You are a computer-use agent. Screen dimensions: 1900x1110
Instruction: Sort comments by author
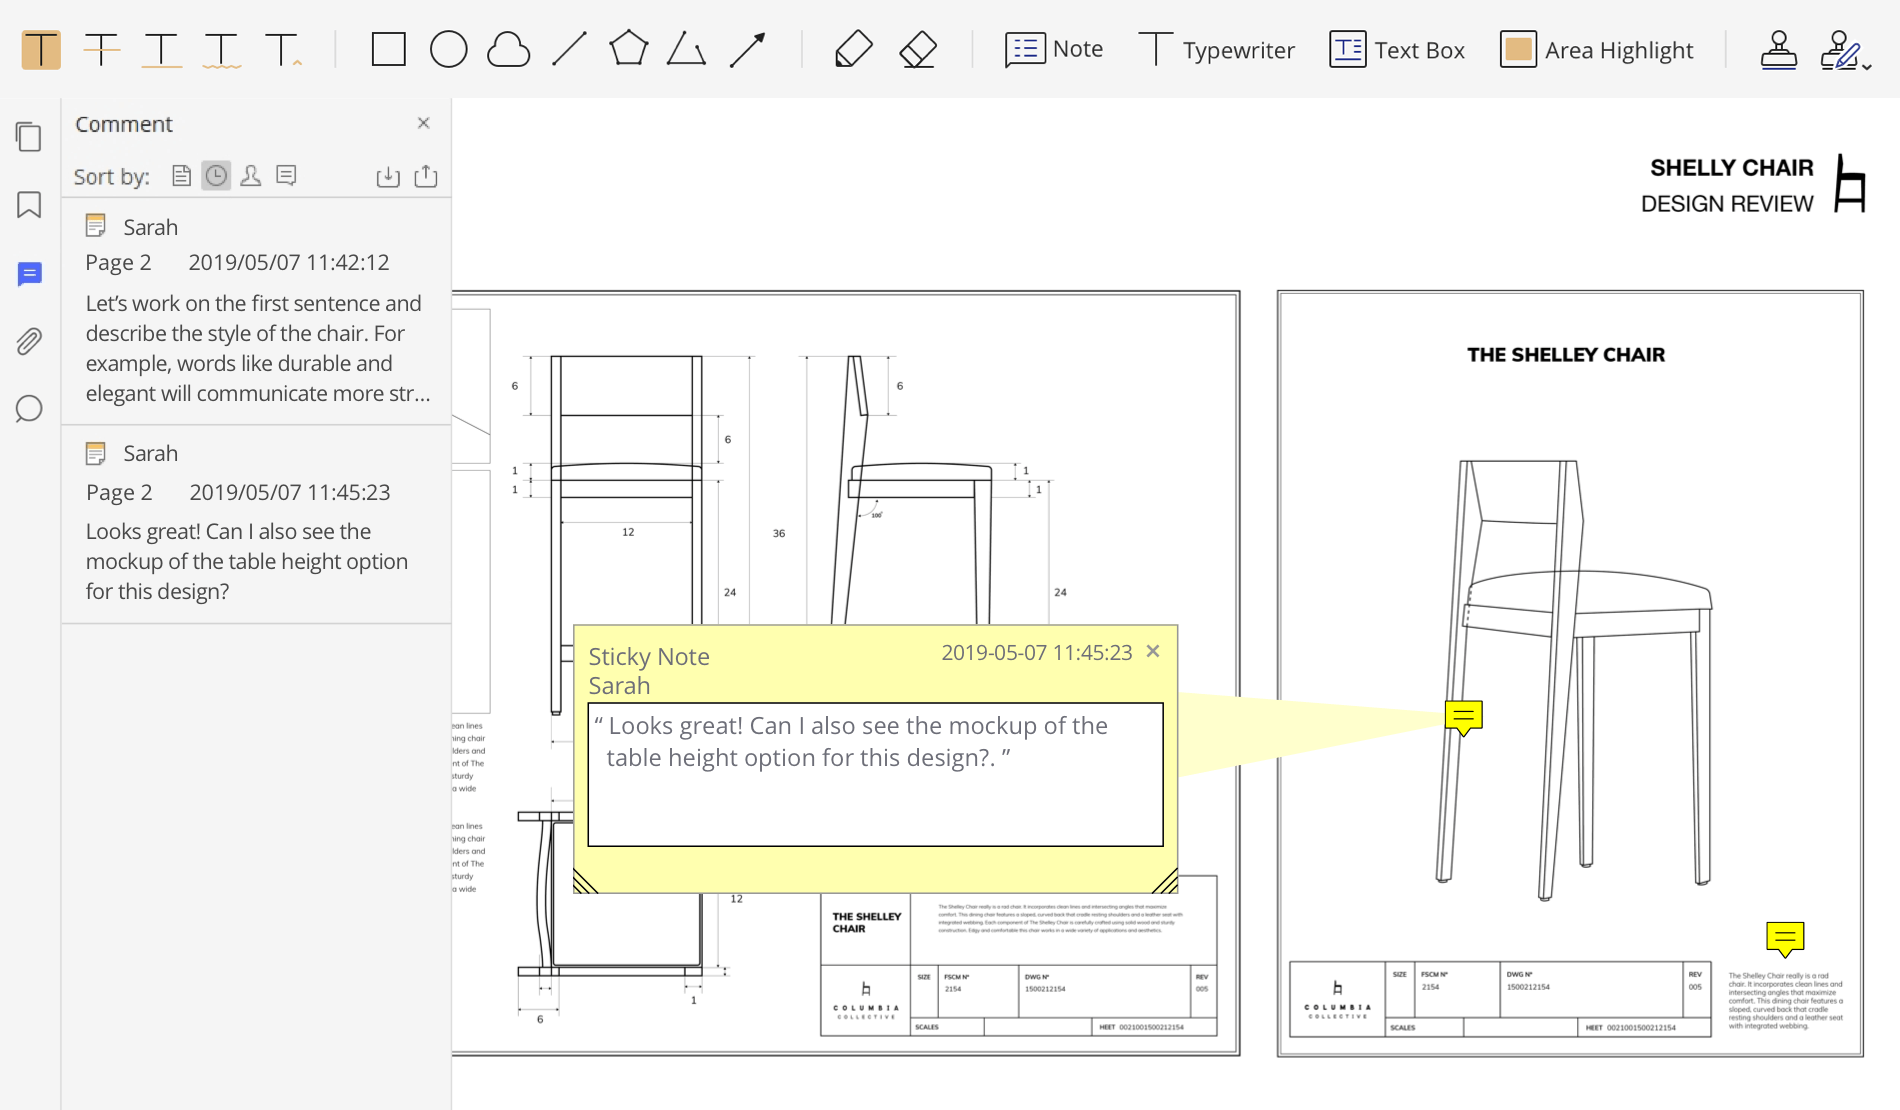(251, 176)
